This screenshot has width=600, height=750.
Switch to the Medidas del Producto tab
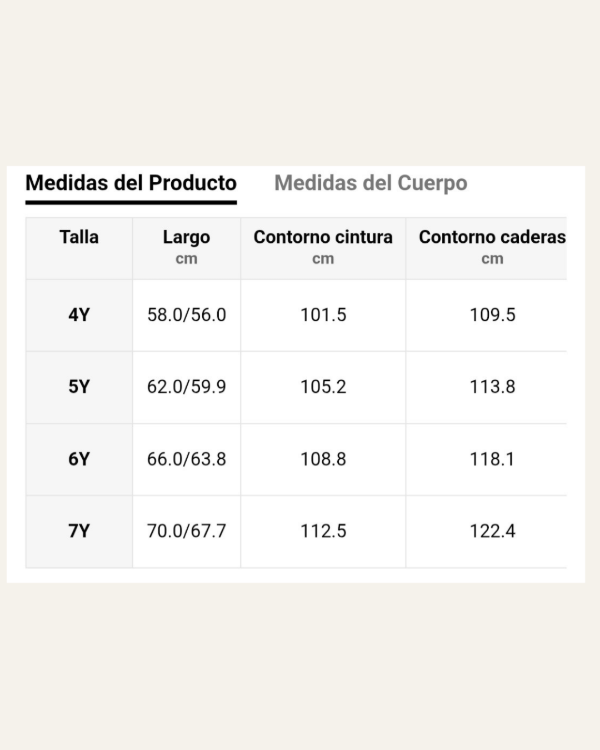(x=131, y=184)
